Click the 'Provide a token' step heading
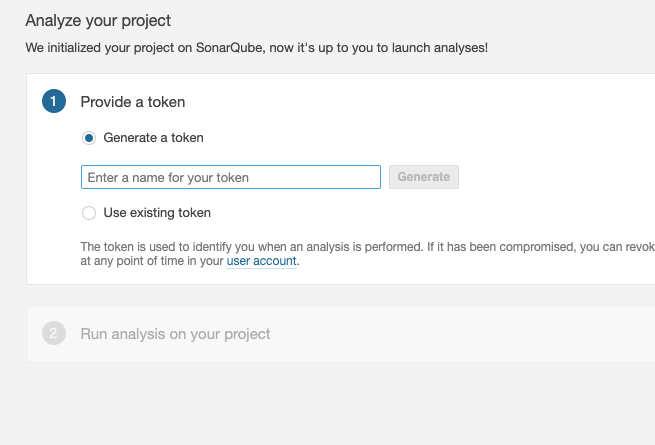Viewport: 655px width, 445px height. click(x=132, y=101)
